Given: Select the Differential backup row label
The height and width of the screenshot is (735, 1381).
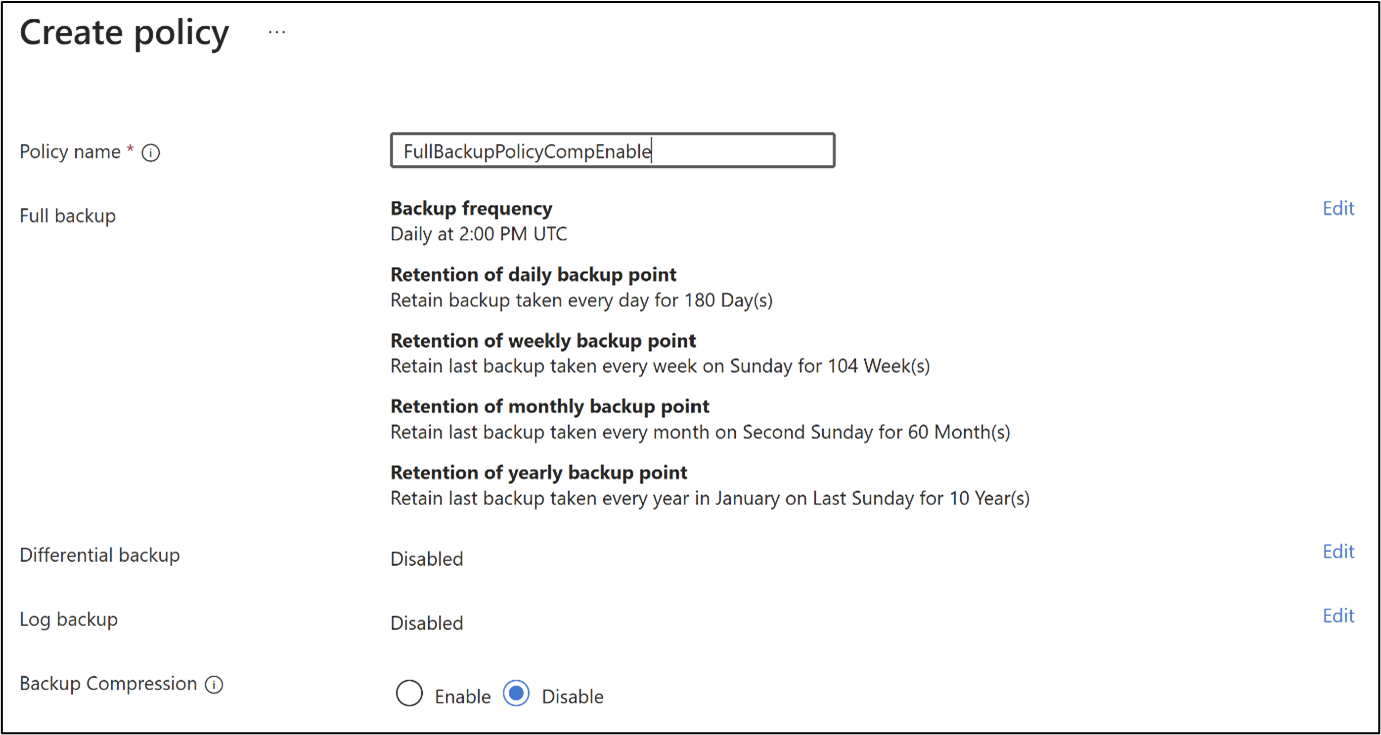Looking at the screenshot, I should coord(99,554).
